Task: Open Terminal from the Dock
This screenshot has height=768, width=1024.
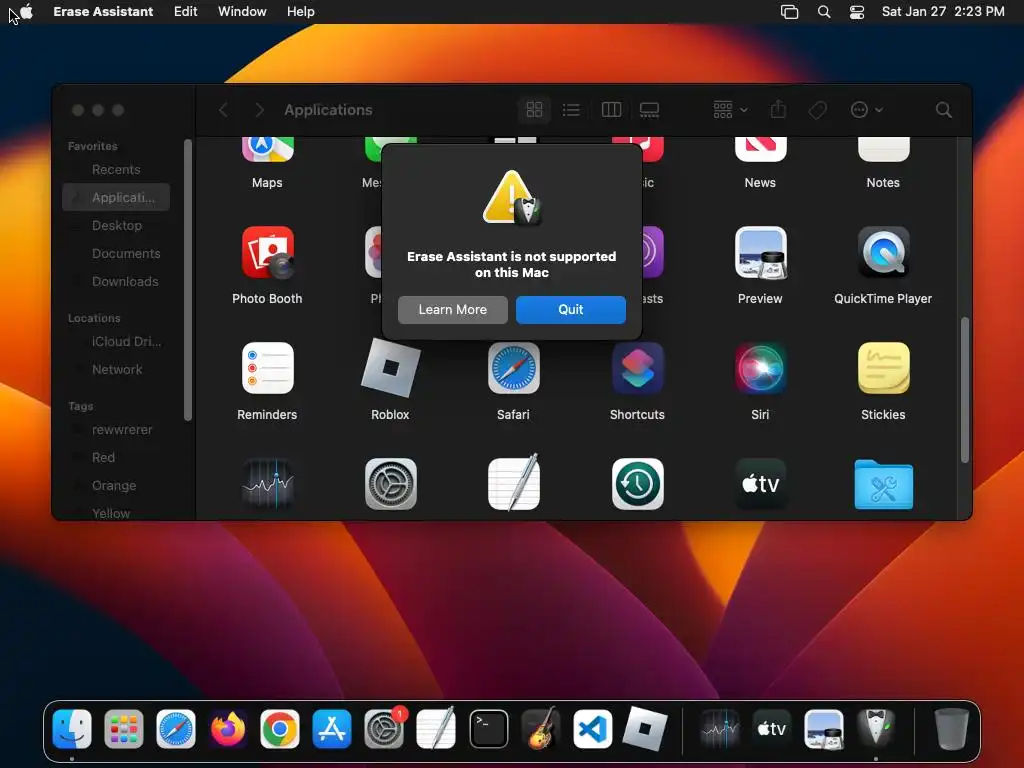Action: [x=488, y=729]
